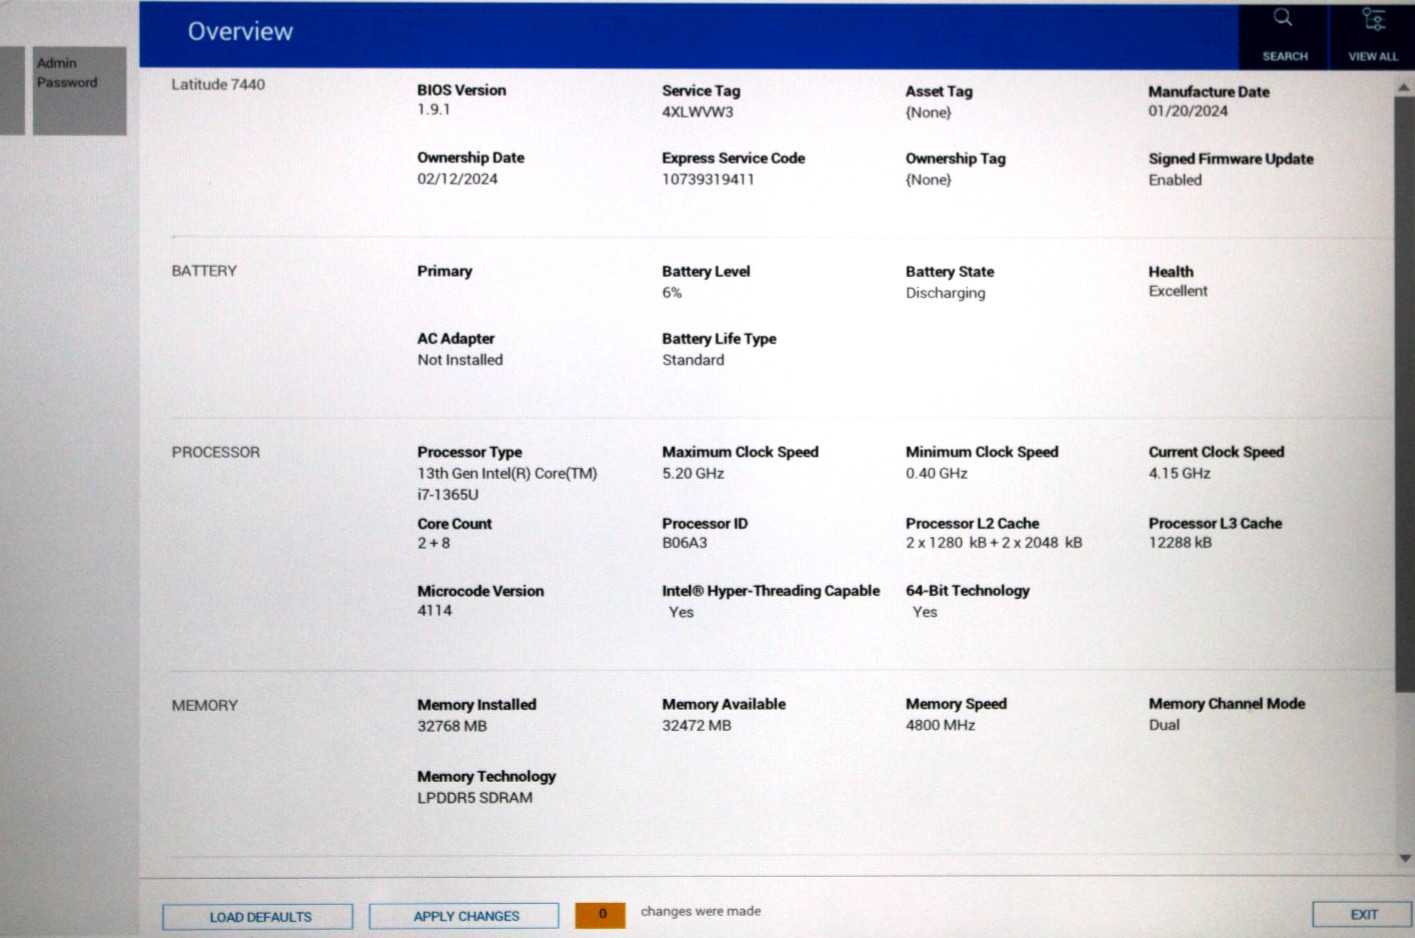Click the Asset Tag label
Viewport: 1415px width, 938px height.
pyautogui.click(x=939, y=91)
